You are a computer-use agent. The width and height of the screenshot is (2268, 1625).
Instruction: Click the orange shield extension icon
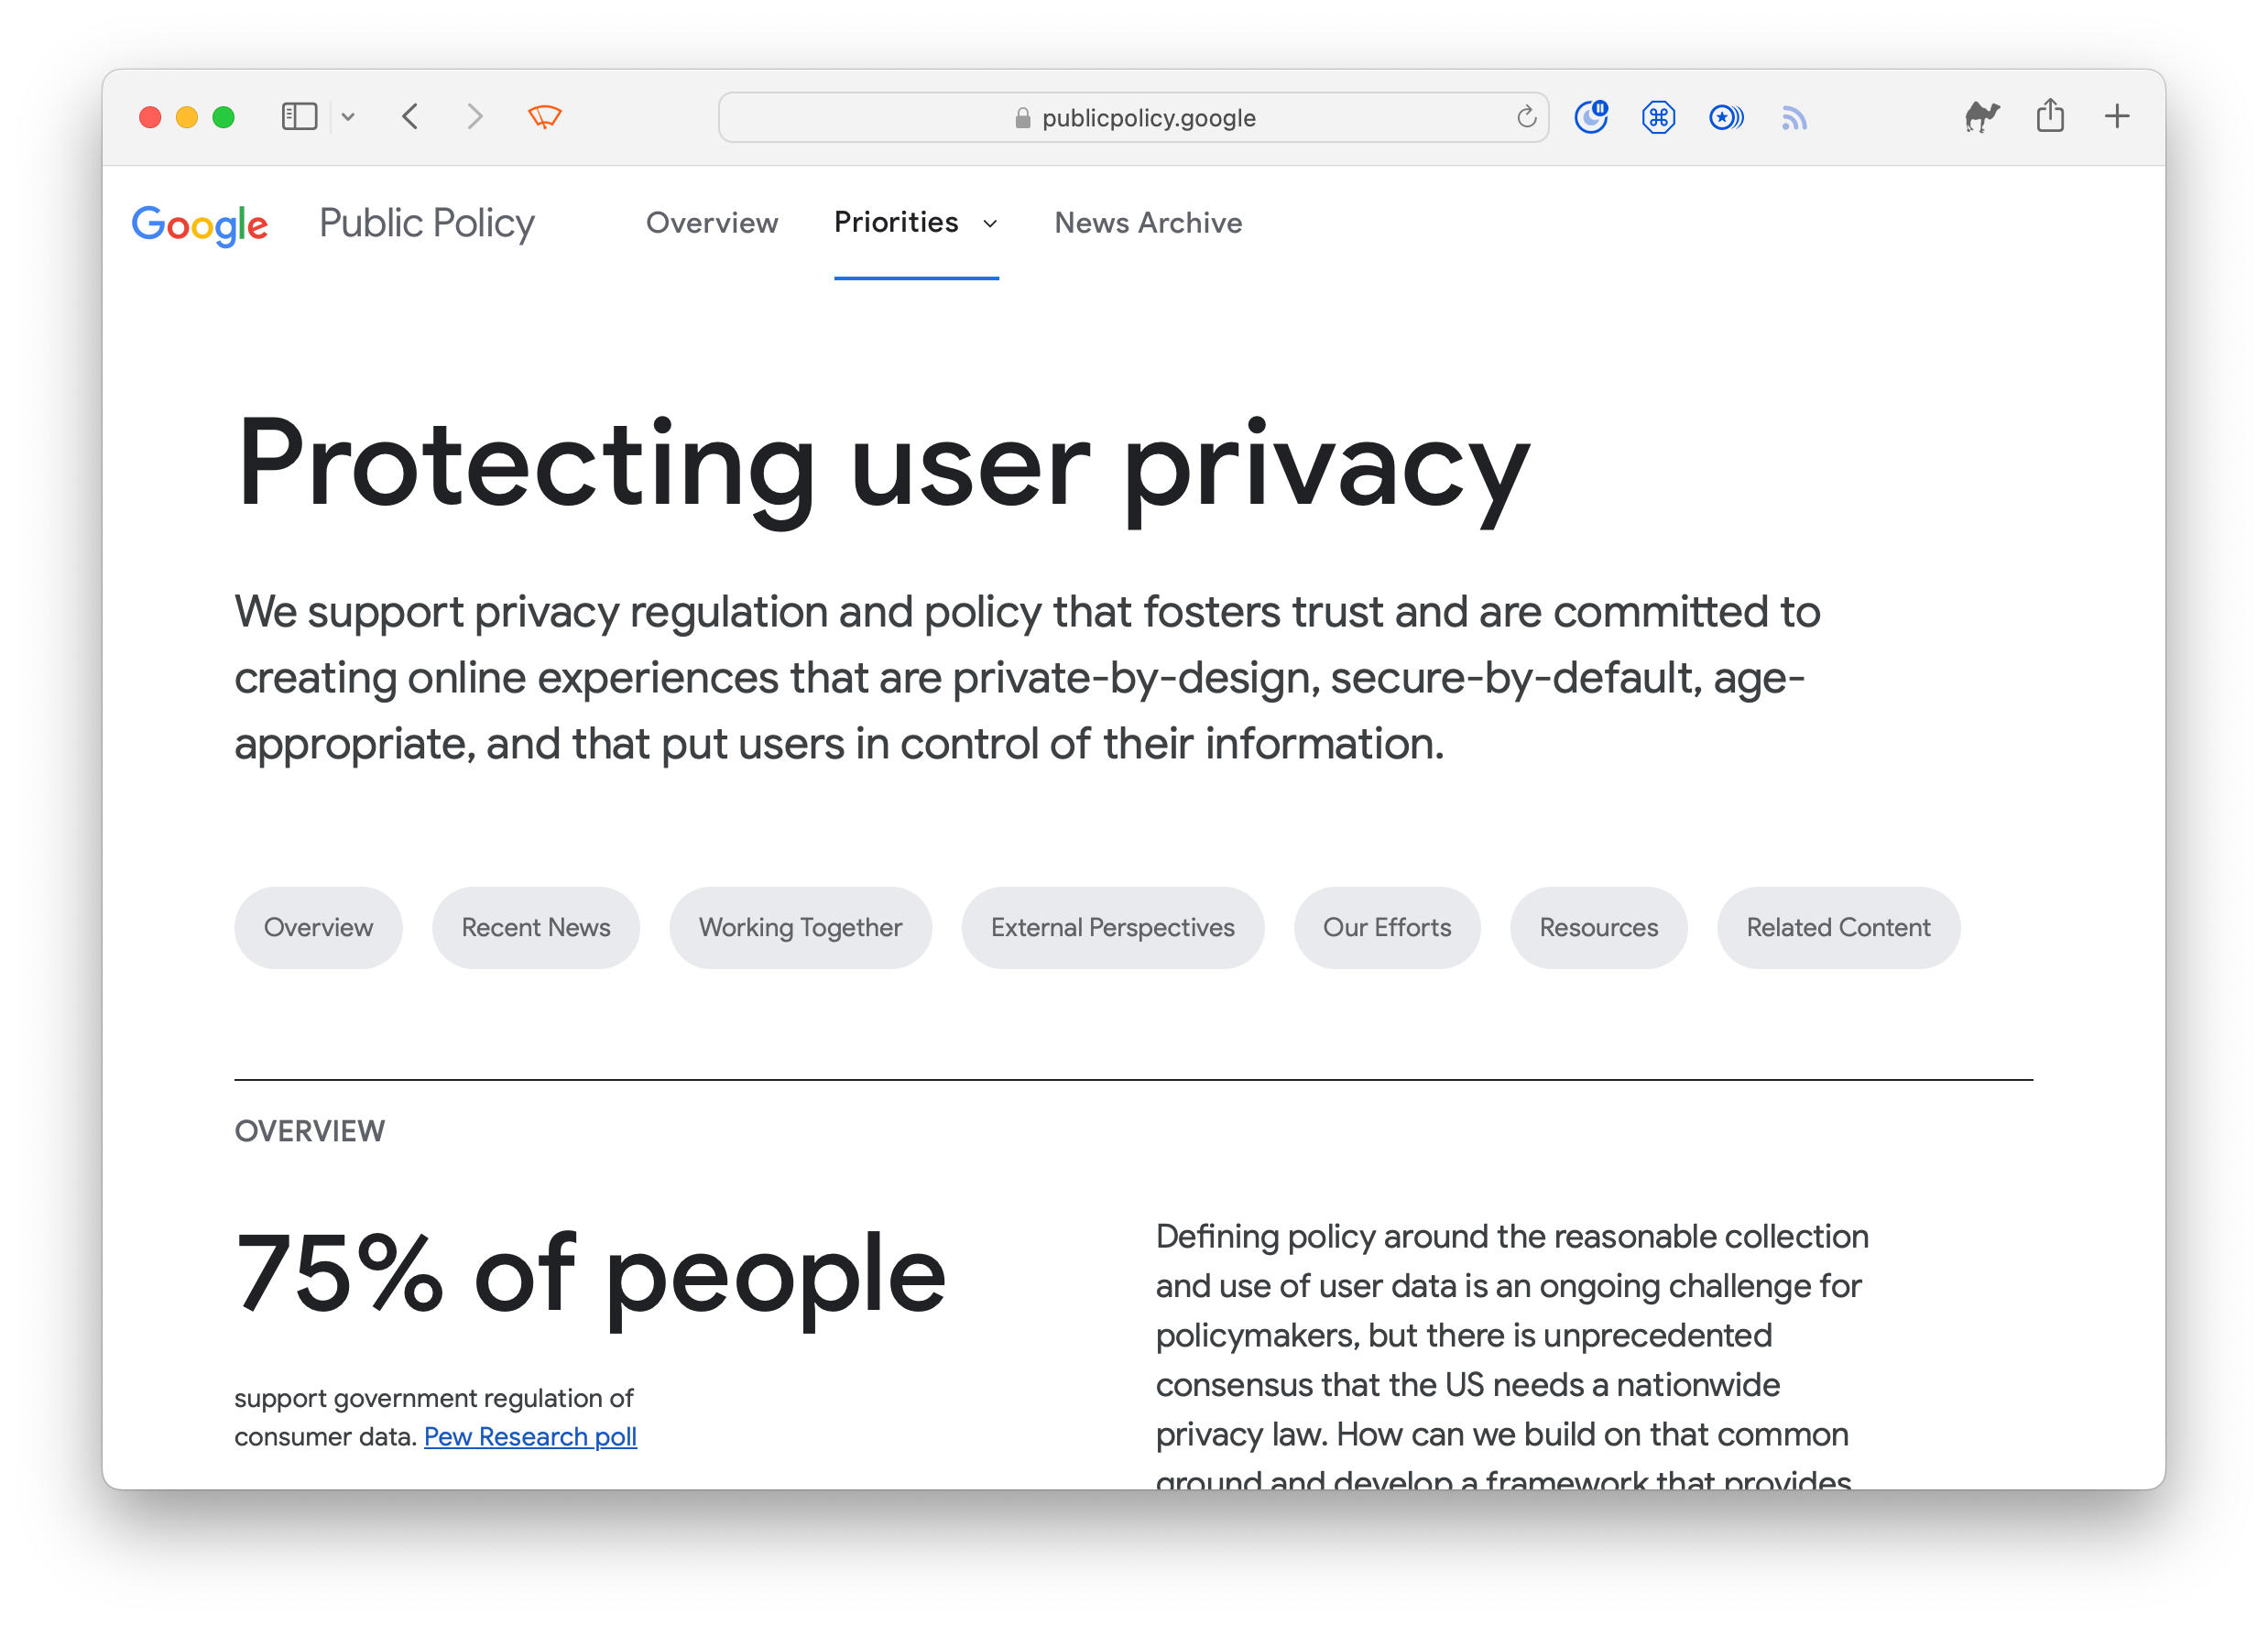pos(545,117)
